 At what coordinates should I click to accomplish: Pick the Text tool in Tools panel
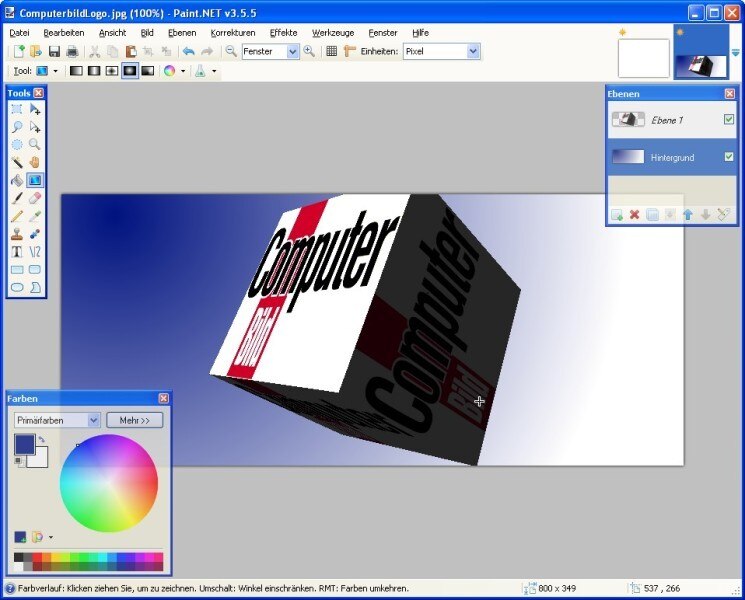point(17,252)
